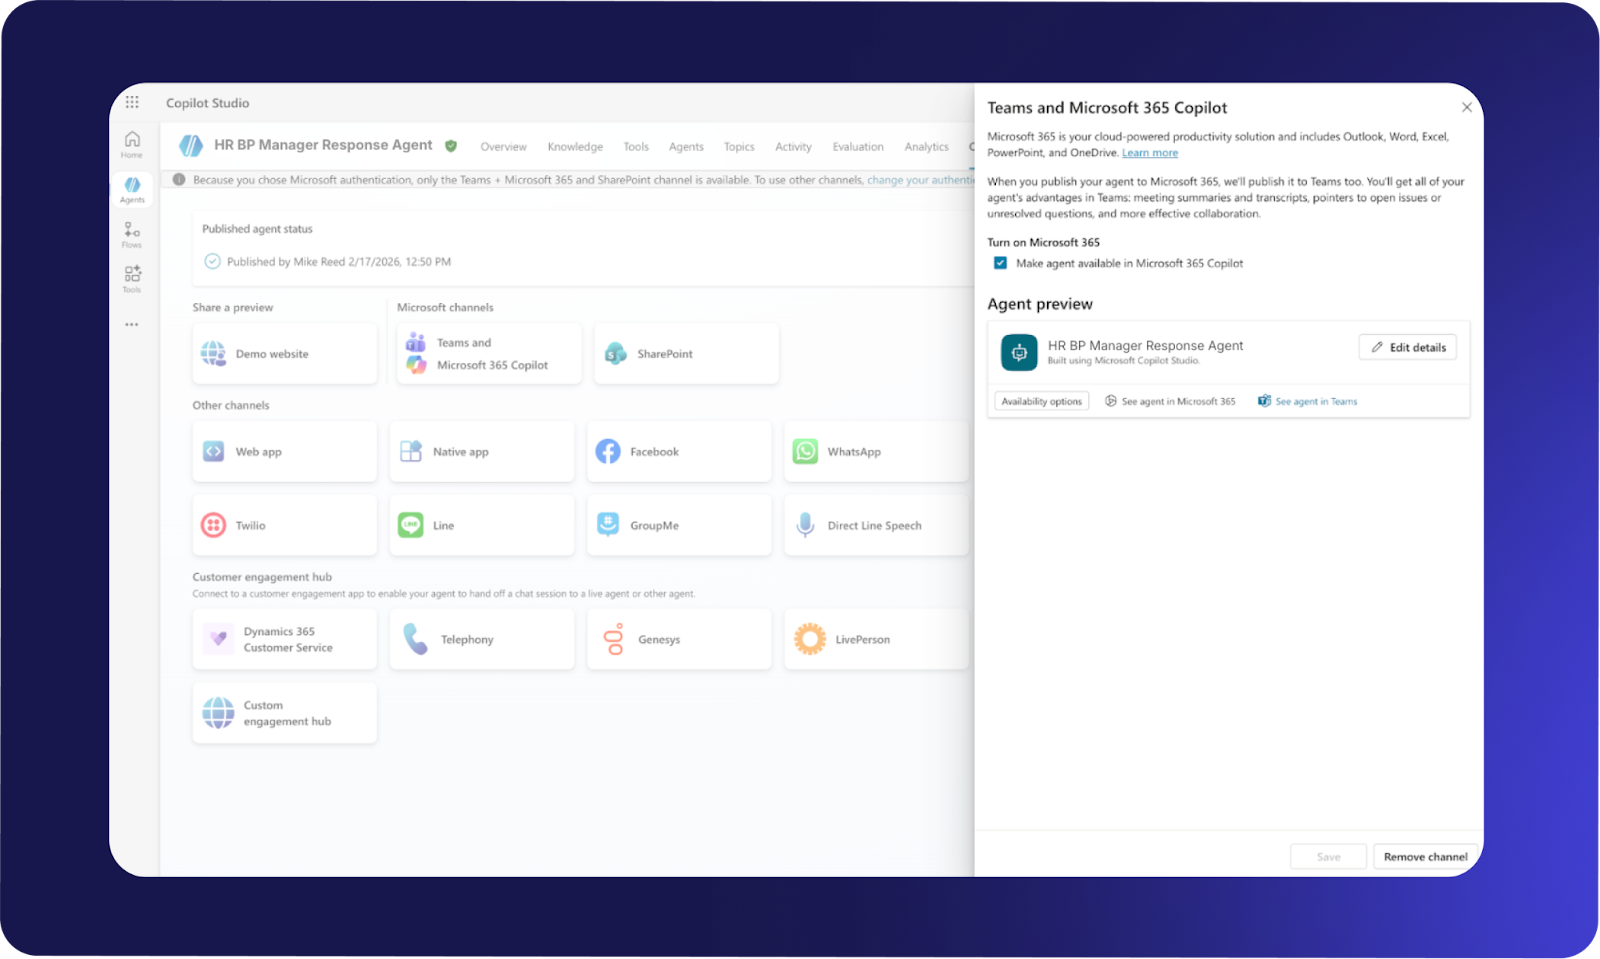Select the WhatsApp channel tile

[x=875, y=452]
